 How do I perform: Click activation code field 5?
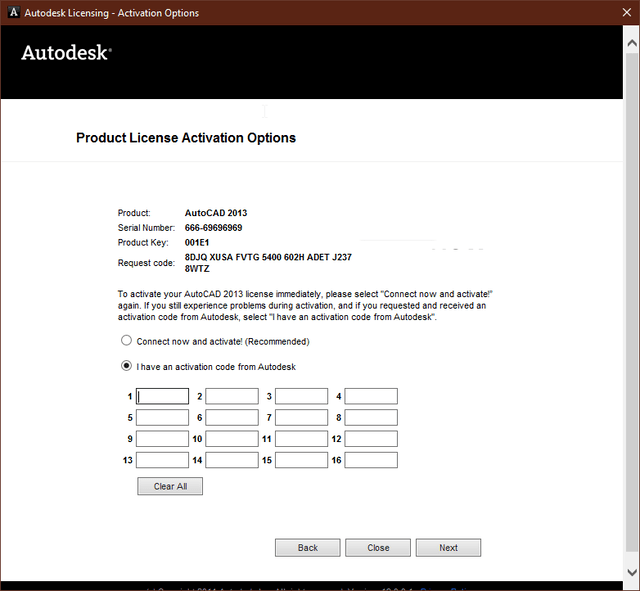162,418
